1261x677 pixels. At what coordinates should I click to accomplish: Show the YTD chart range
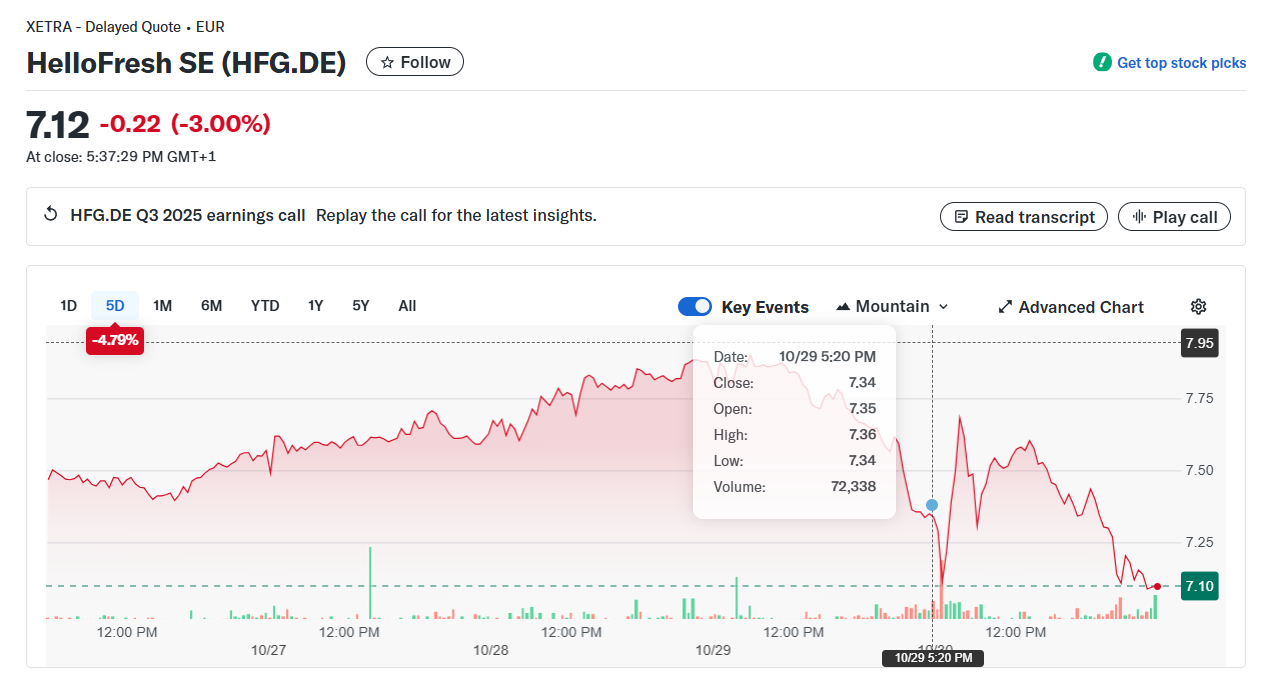tap(265, 306)
